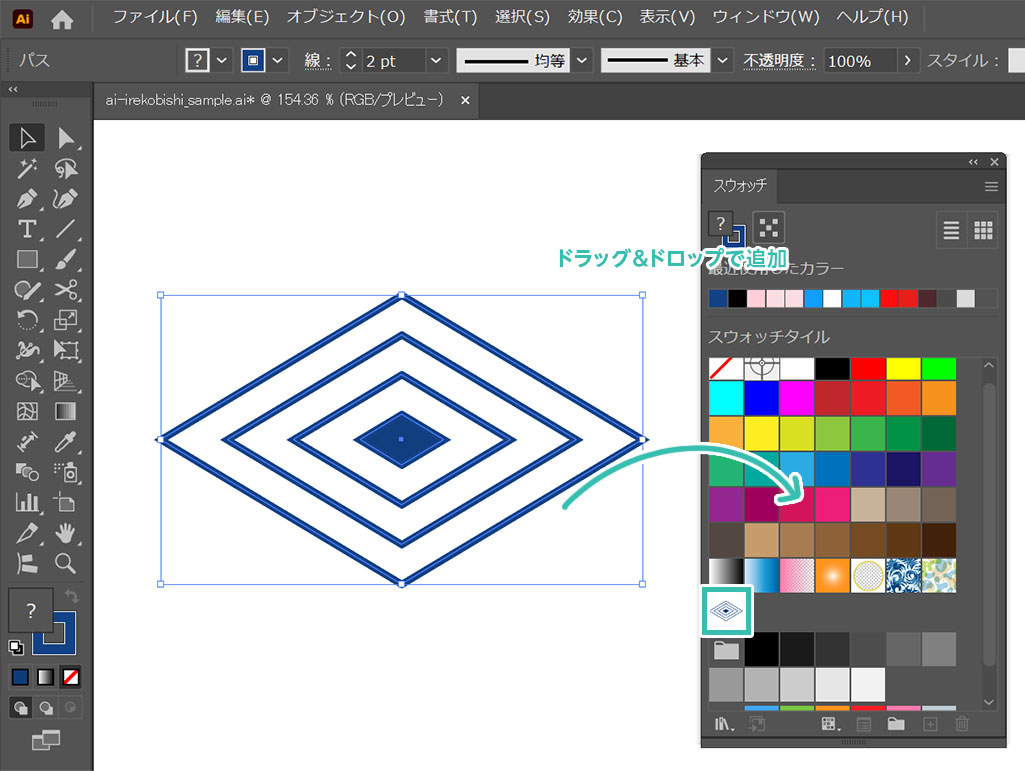Image resolution: width=1025 pixels, height=771 pixels.
Task: Open the opacity flyout arrow
Action: 907,61
